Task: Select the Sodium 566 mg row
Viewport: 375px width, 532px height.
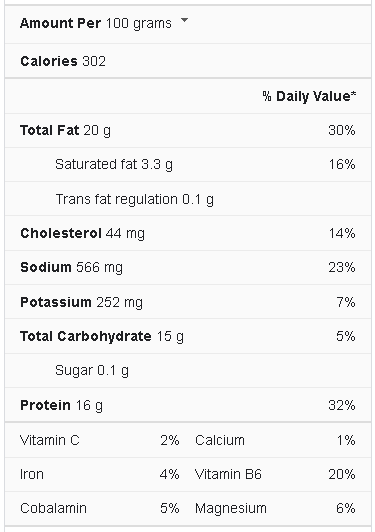Action: point(188,267)
